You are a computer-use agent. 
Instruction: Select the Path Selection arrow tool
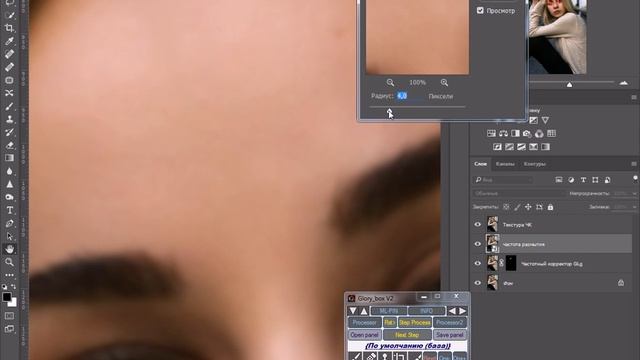9,236
